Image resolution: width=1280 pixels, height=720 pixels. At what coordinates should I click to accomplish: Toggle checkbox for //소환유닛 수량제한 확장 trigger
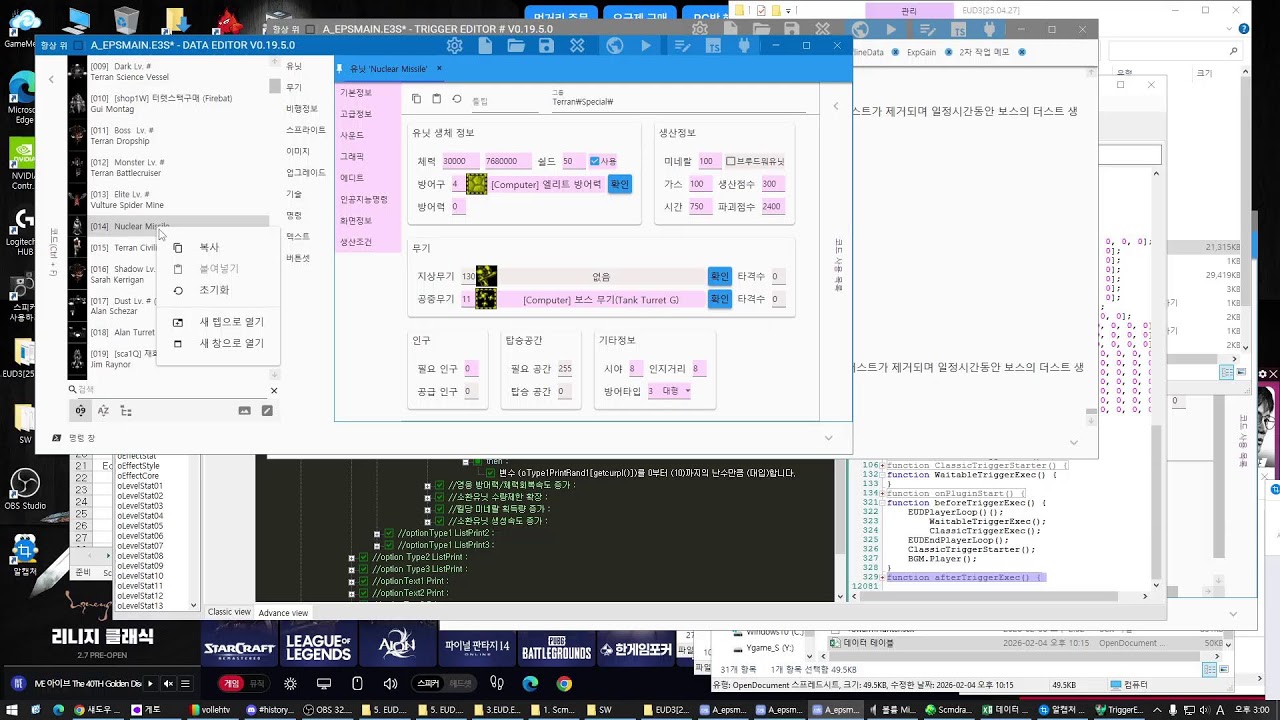click(x=439, y=497)
